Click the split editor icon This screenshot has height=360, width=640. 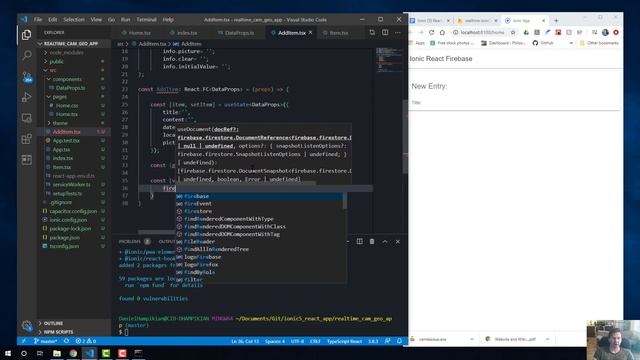coord(385,32)
